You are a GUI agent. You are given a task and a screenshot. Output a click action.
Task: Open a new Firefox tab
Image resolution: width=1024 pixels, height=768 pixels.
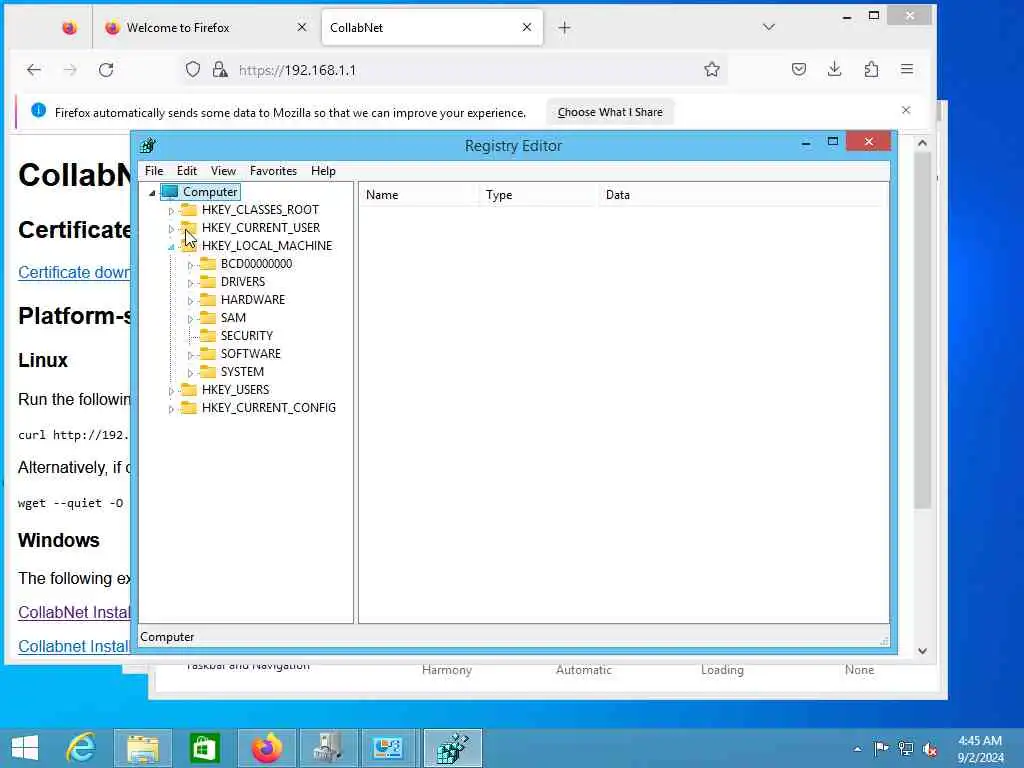pyautogui.click(x=564, y=27)
